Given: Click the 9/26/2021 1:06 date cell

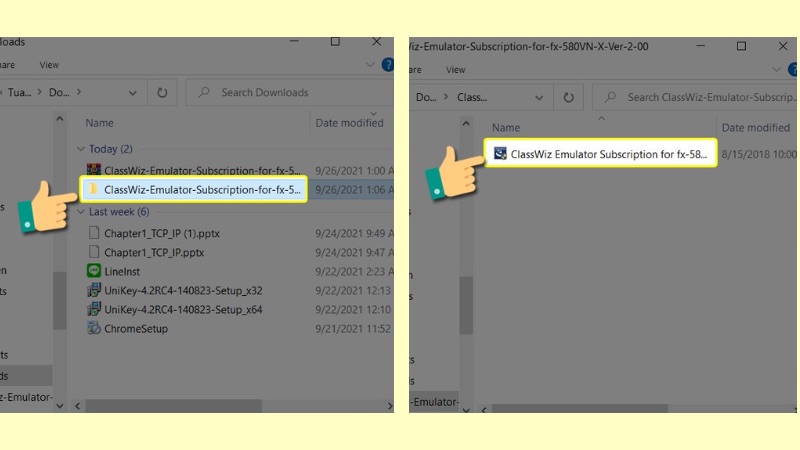Looking at the screenshot, I should coord(354,189).
